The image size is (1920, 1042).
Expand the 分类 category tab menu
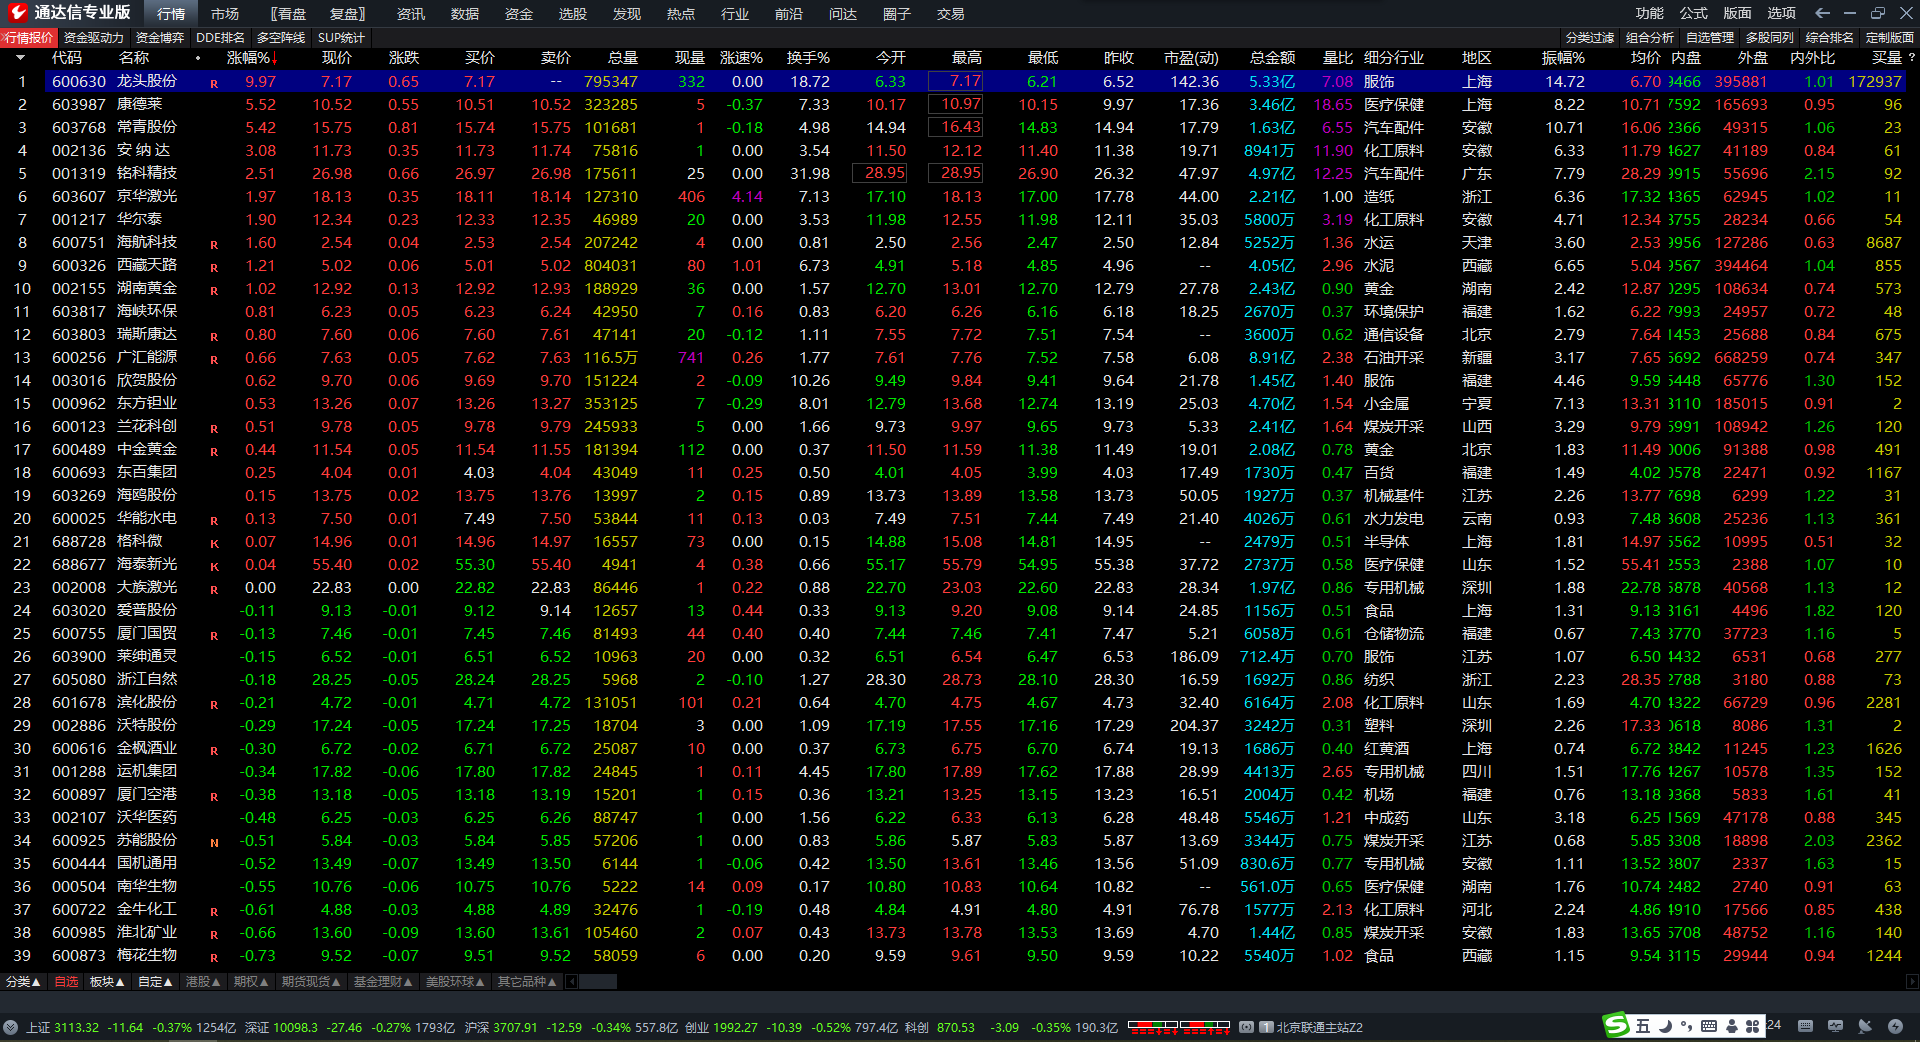click(x=23, y=982)
